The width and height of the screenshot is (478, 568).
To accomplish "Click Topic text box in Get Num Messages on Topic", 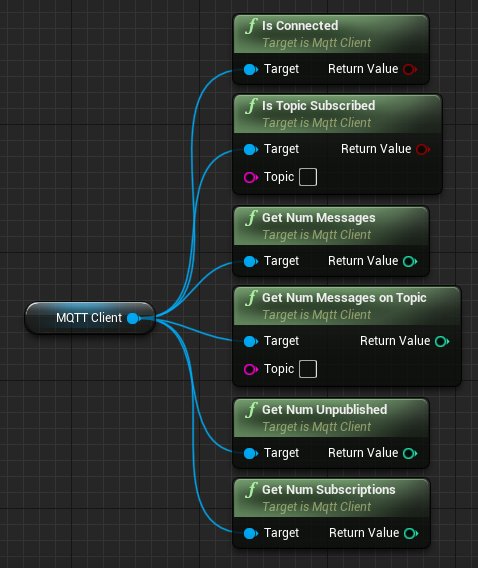I will coord(308,369).
